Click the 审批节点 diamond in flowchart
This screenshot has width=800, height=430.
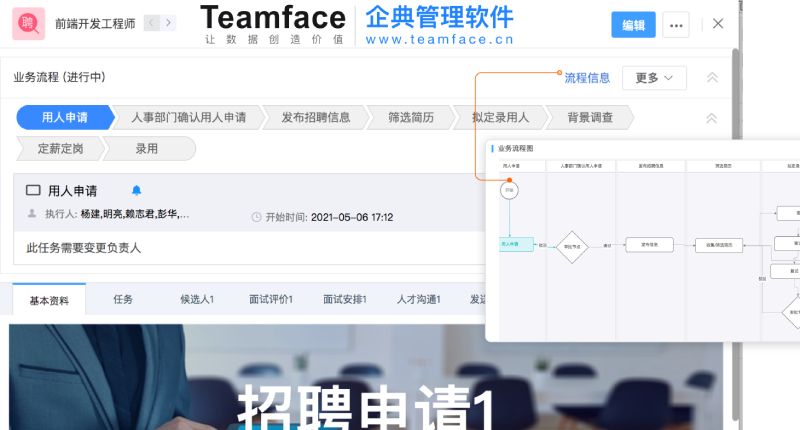572,247
